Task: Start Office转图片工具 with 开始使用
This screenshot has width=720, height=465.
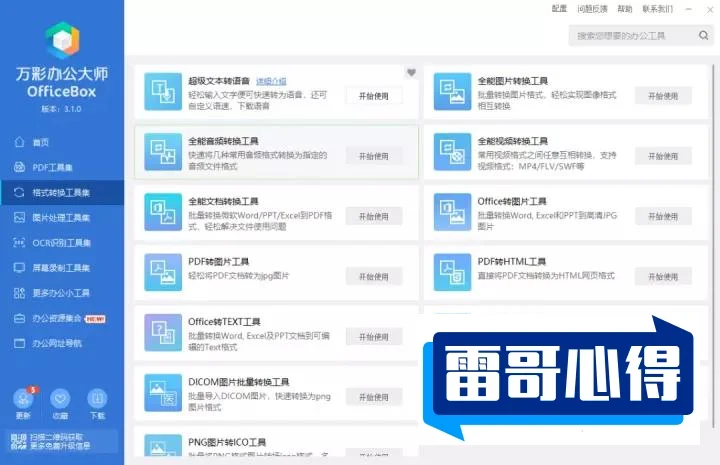Action: (x=663, y=216)
